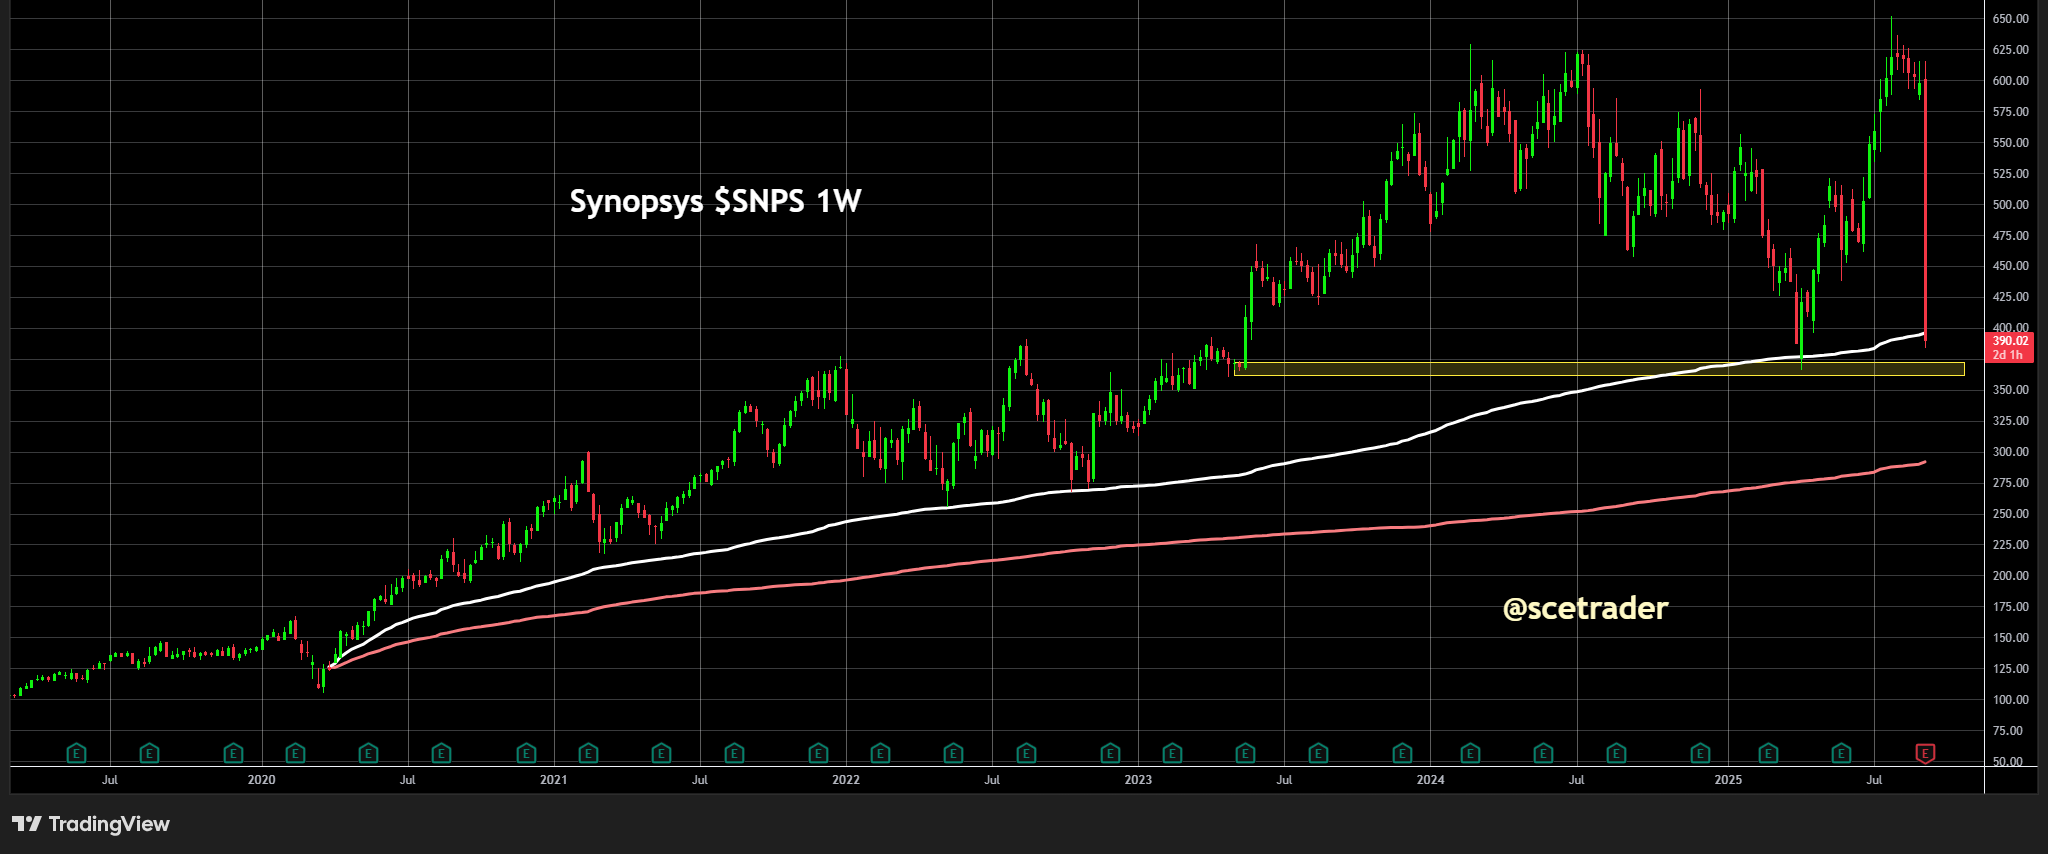Click the 2022 label on the time axis
2048x854 pixels.
(846, 780)
